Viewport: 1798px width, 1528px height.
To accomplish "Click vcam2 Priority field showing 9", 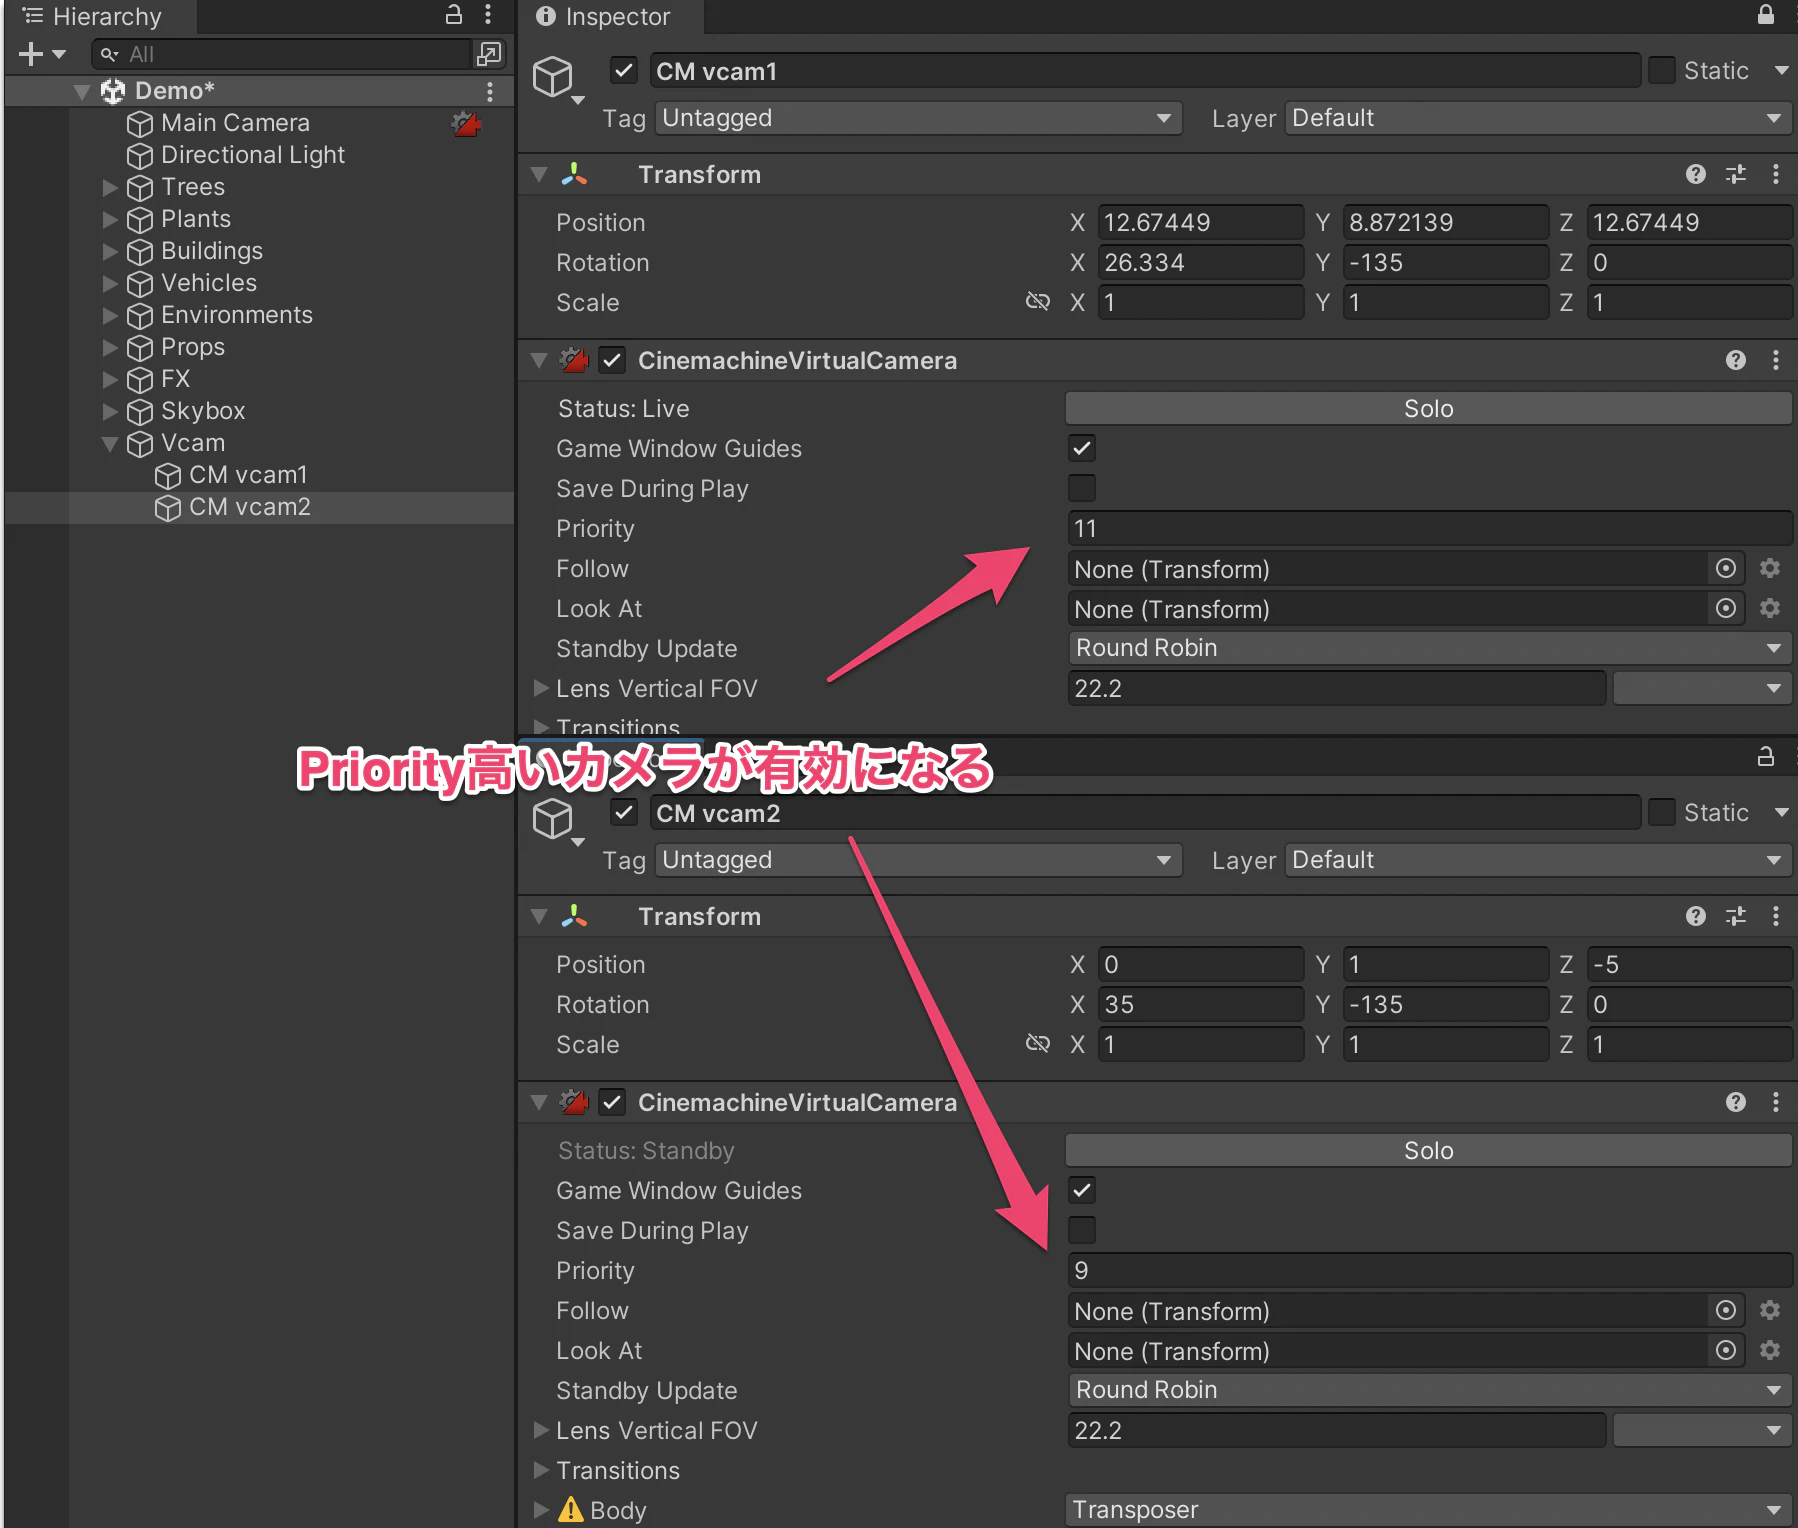I will (1429, 1270).
